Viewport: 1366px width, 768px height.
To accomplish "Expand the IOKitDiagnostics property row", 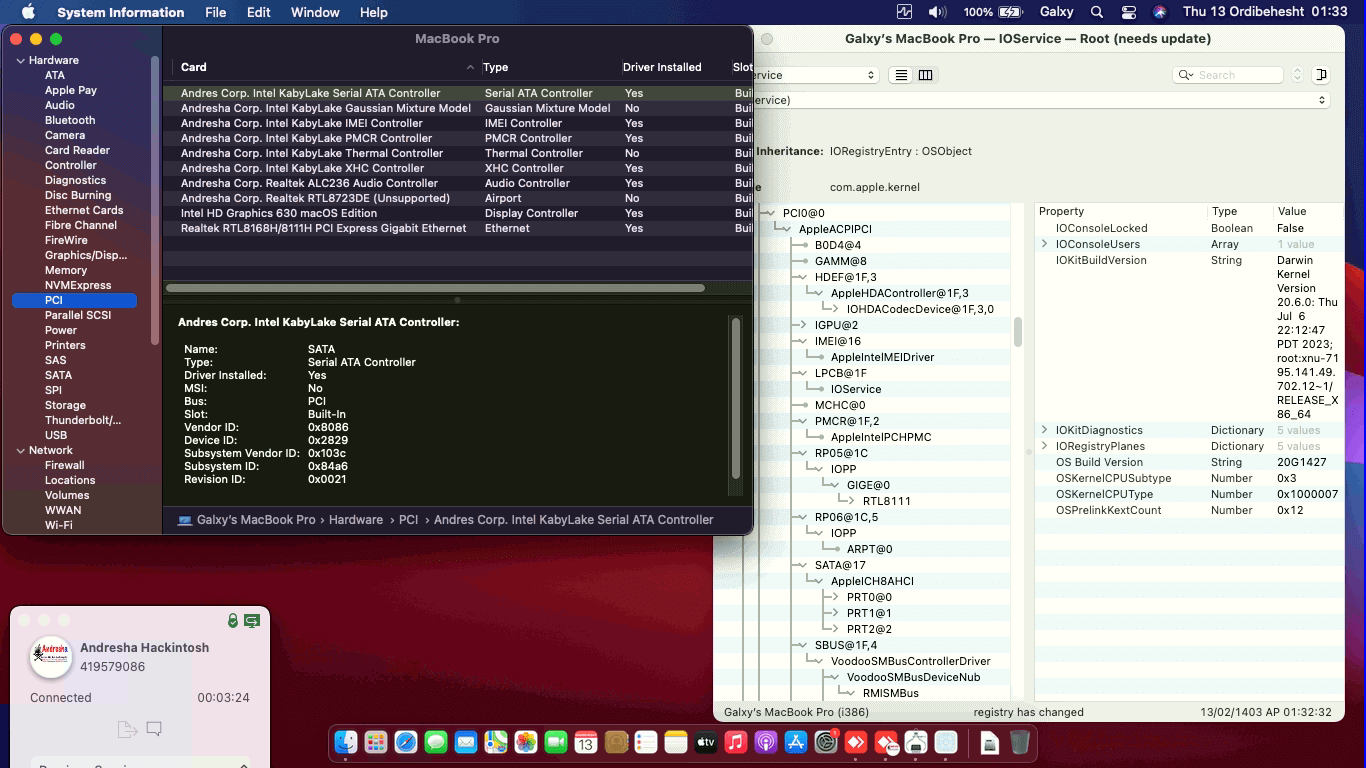I will 1045,430.
